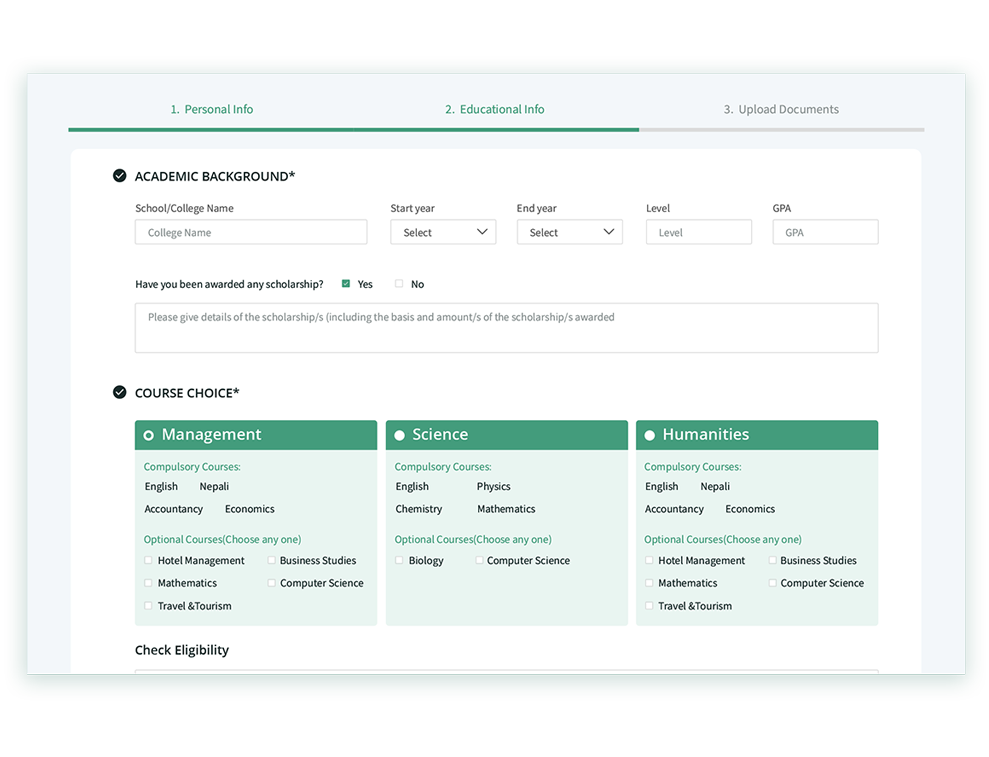Focus the College Name input field
989x757 pixels.
[x=251, y=232]
